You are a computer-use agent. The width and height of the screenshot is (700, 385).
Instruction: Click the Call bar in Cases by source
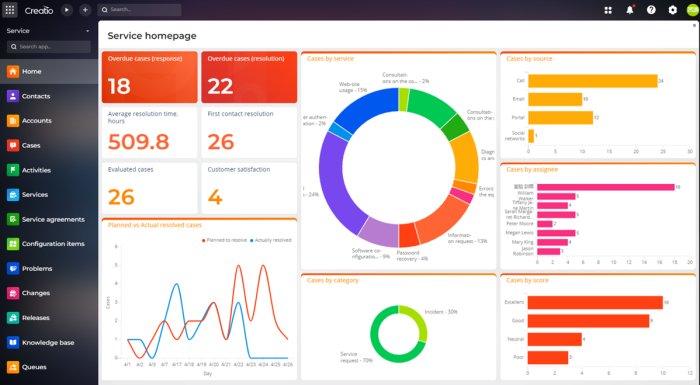(x=593, y=81)
